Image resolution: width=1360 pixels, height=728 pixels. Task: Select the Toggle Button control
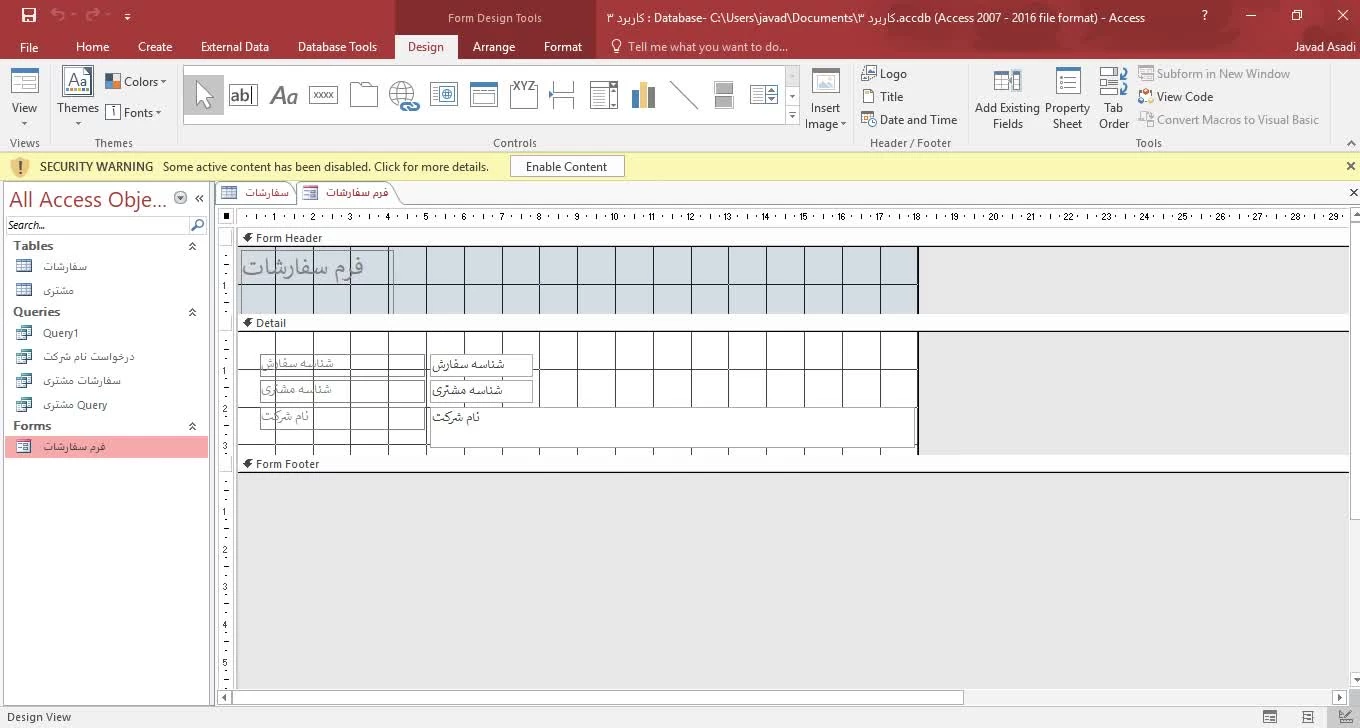[x=724, y=96]
